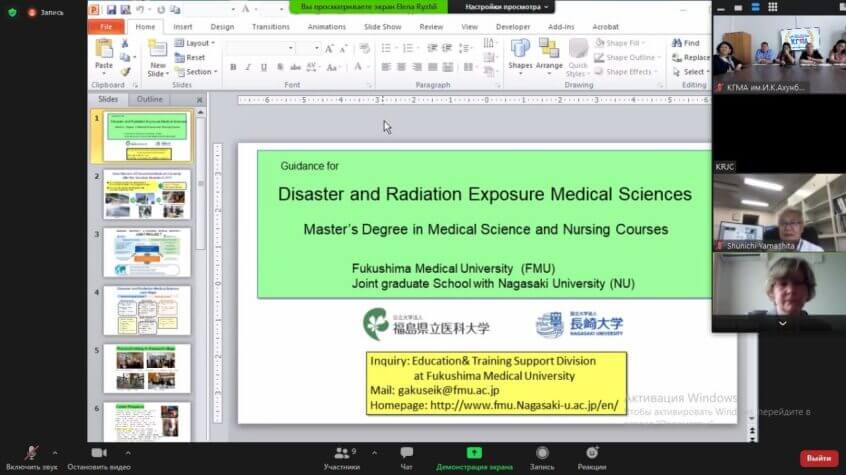Toggle bold formatting in Font group
The width and height of the screenshot is (846, 475).
pos(233,67)
